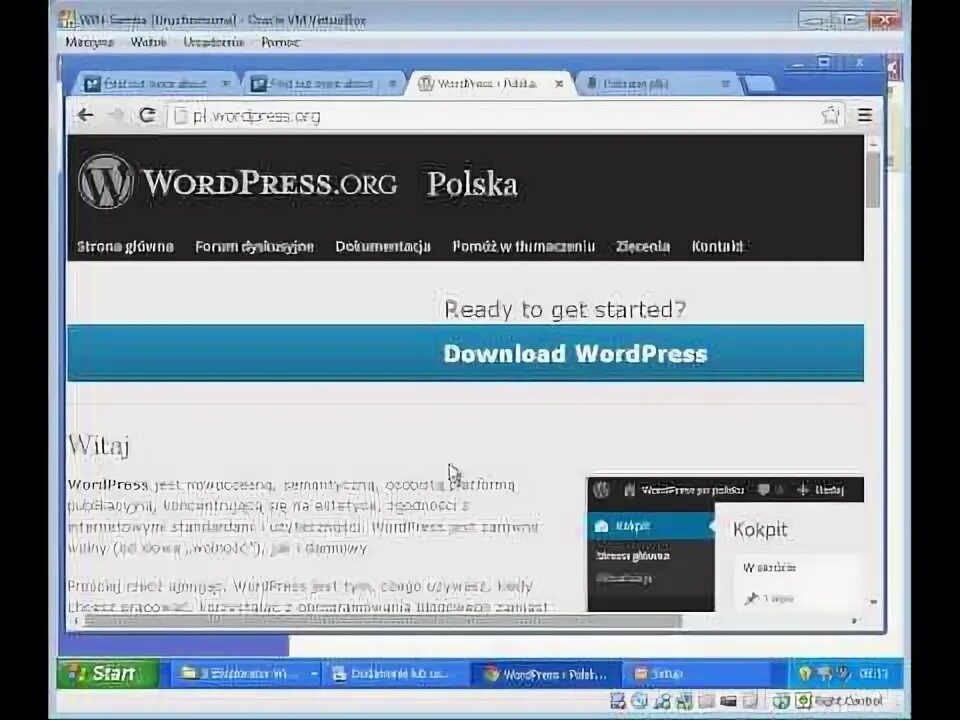This screenshot has height=720, width=960.
Task: Click the WordPress Polska Chrome taskbar button
Action: [547, 673]
